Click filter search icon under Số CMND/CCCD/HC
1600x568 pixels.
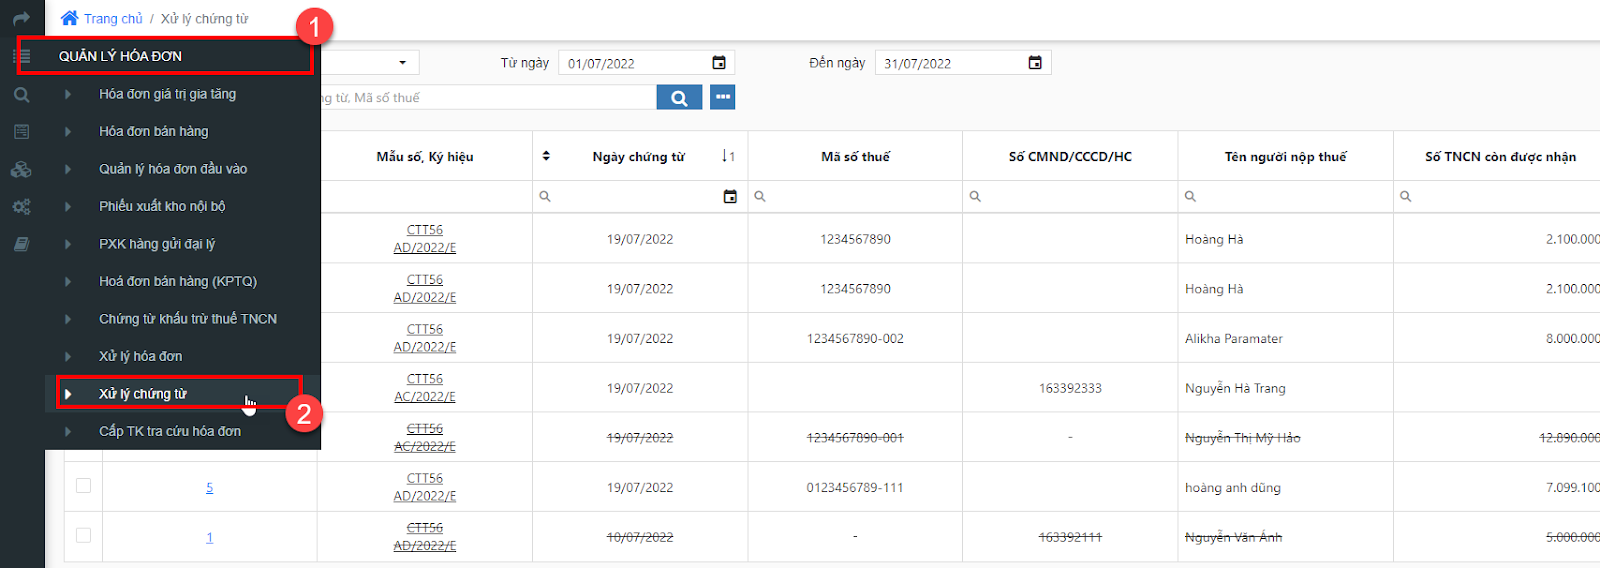point(975,196)
